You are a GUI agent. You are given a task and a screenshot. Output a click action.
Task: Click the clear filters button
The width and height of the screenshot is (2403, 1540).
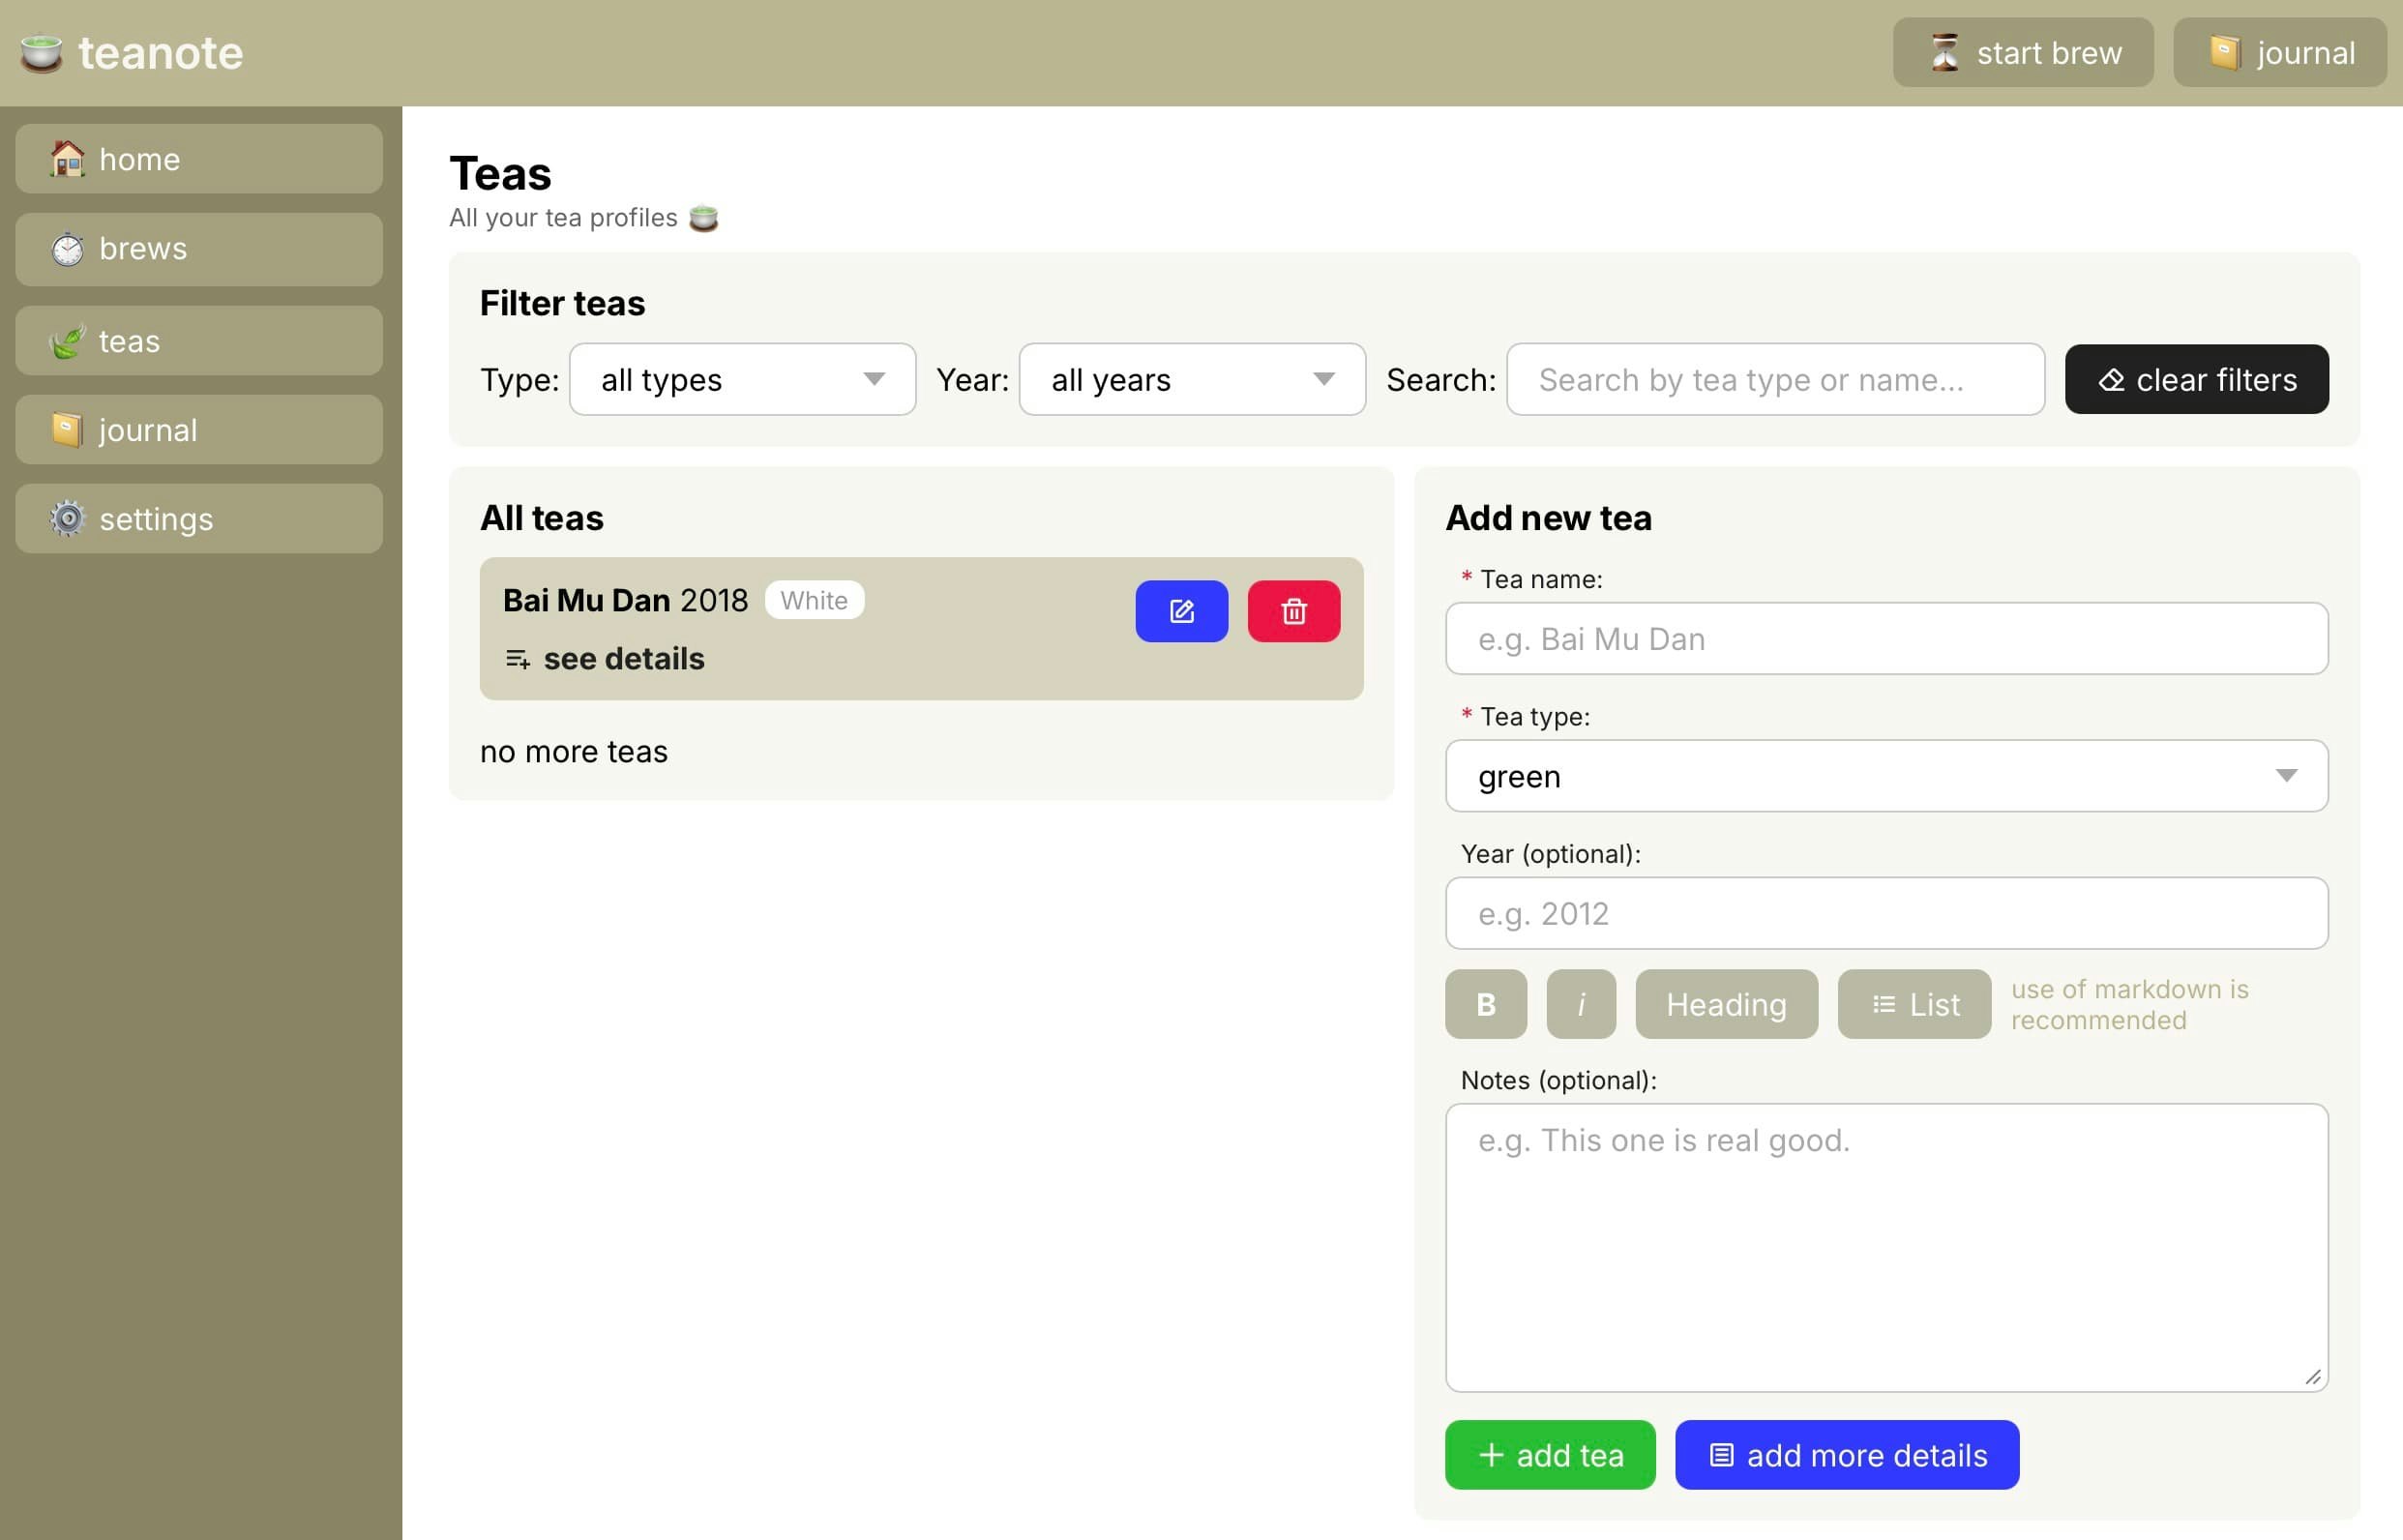coord(2195,380)
